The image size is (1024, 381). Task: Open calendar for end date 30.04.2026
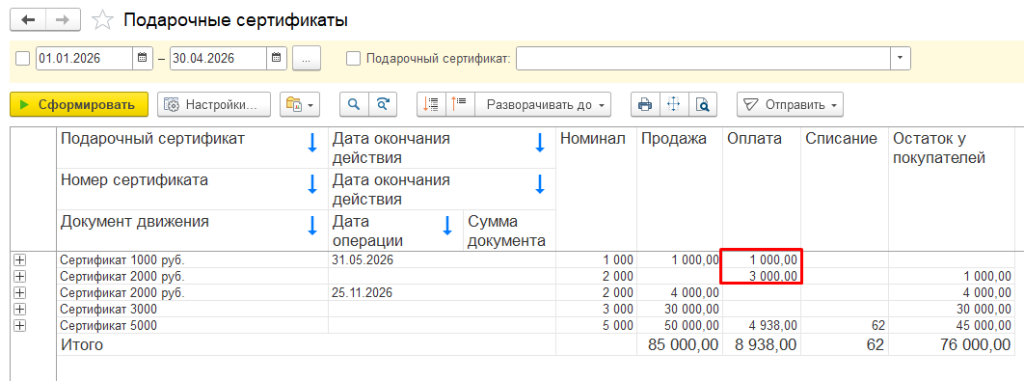click(x=276, y=58)
